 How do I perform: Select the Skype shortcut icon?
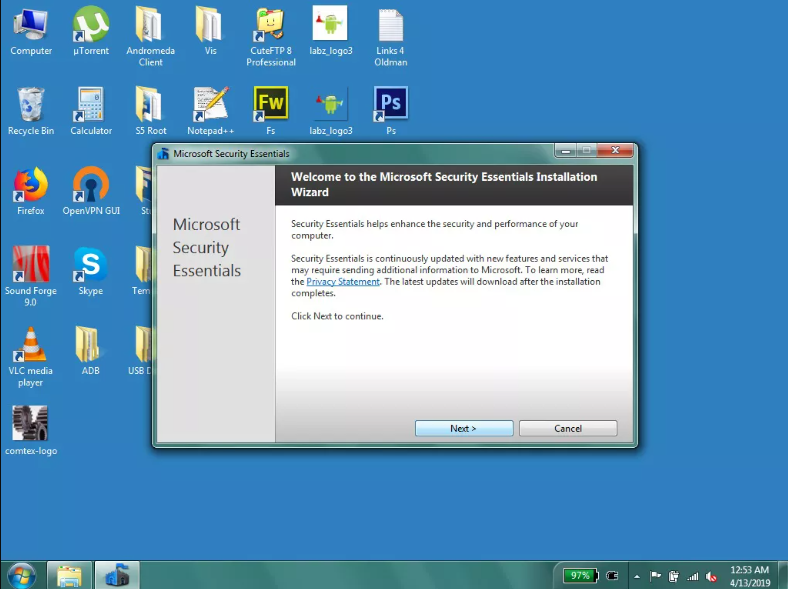[x=90, y=272]
